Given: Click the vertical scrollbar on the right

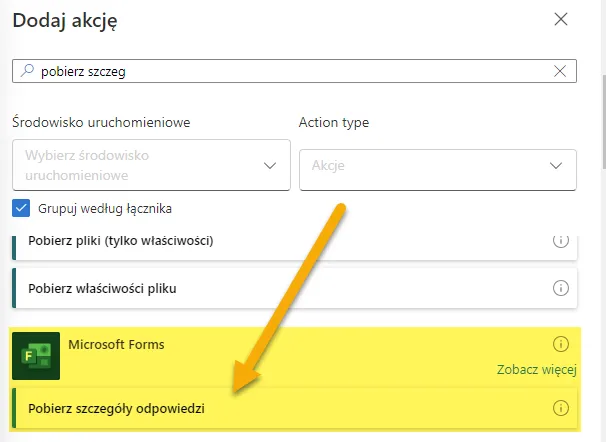Looking at the screenshot, I should [601, 120].
